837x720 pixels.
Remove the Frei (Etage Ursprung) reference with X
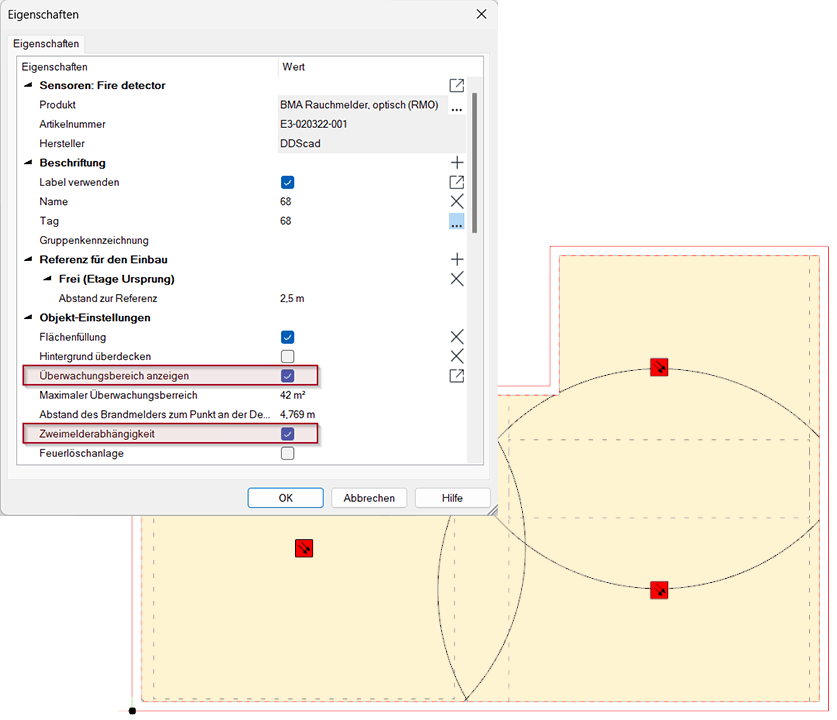point(457,279)
